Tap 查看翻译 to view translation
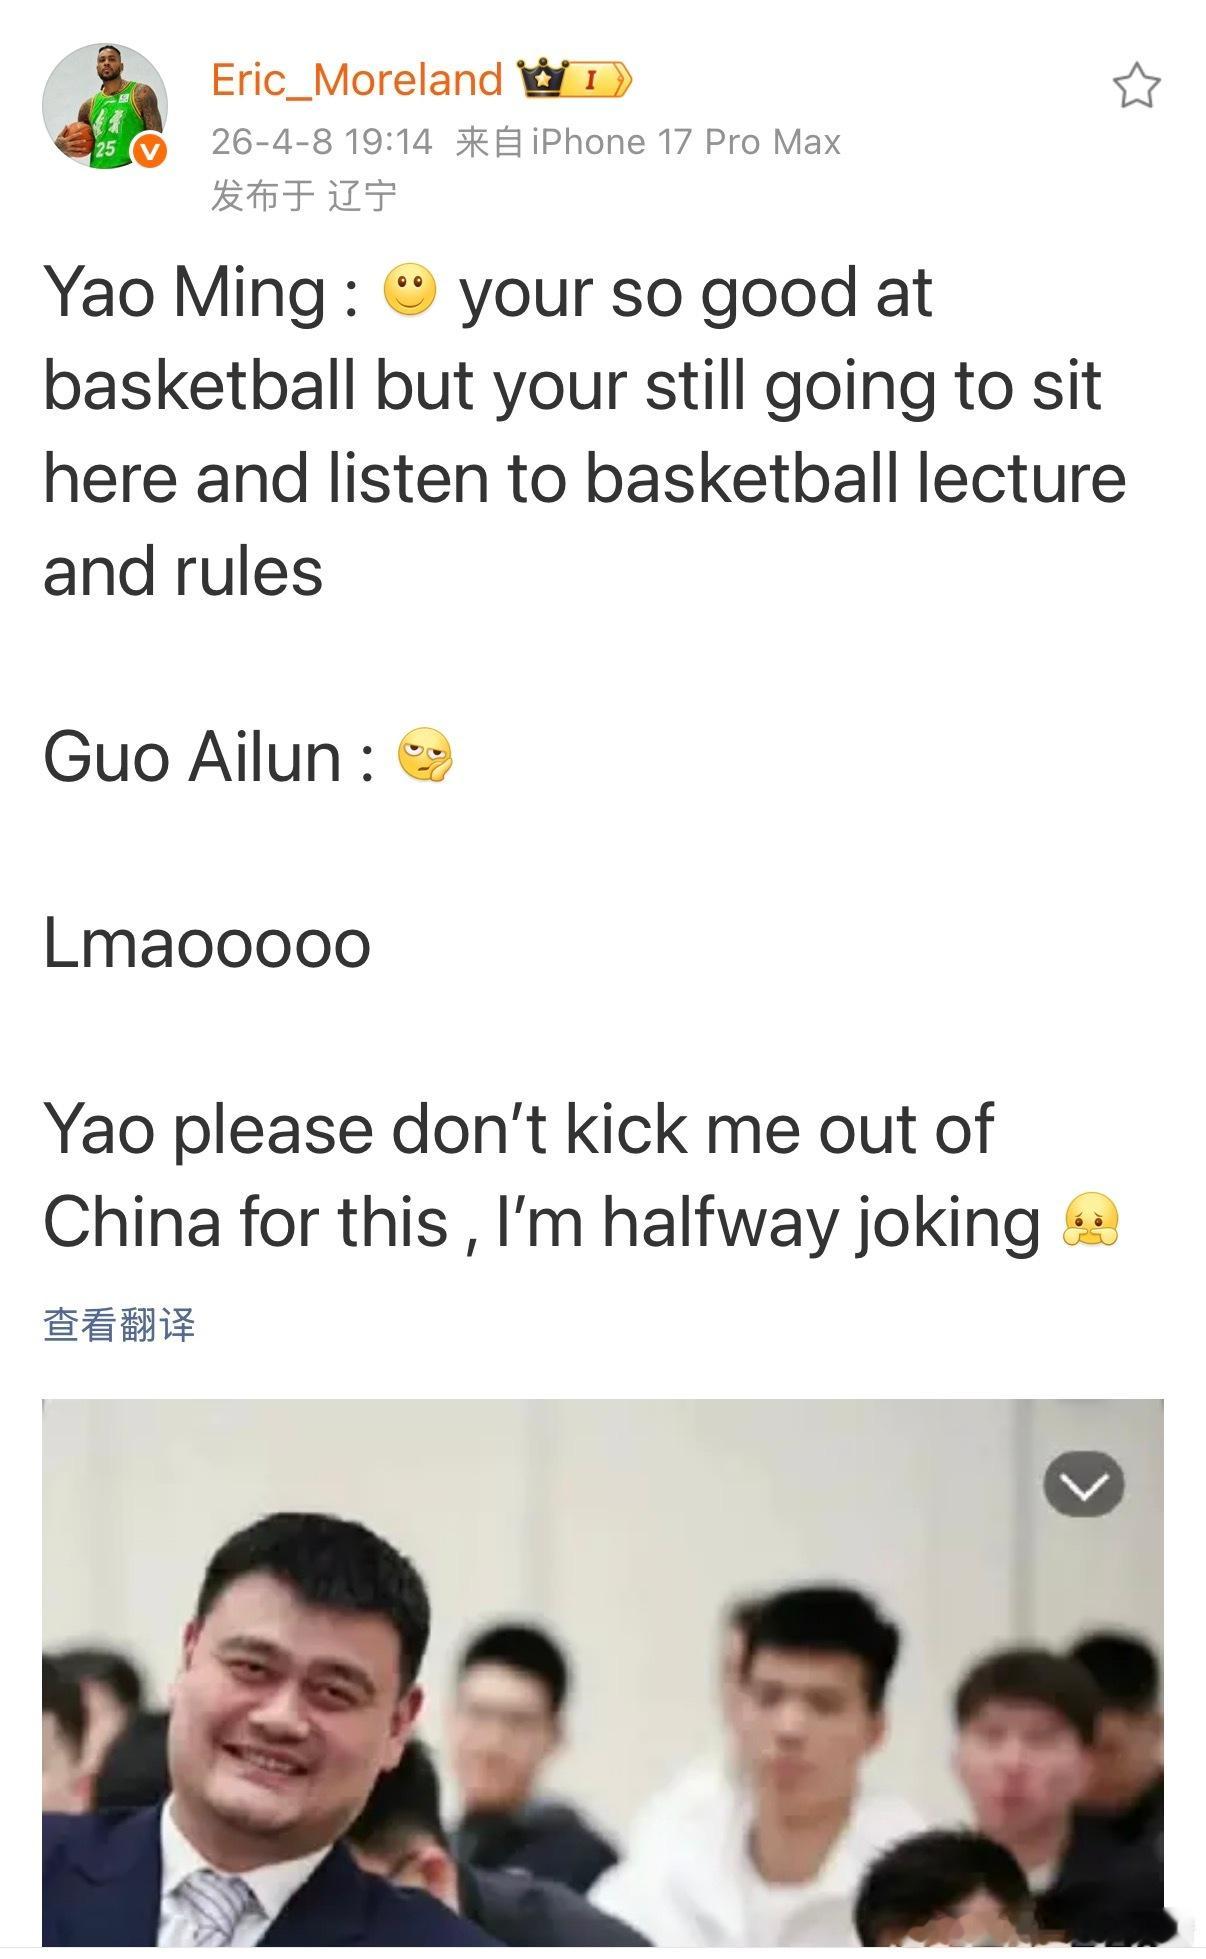This screenshot has width=1206, height=1959. pyautogui.click(x=119, y=1324)
